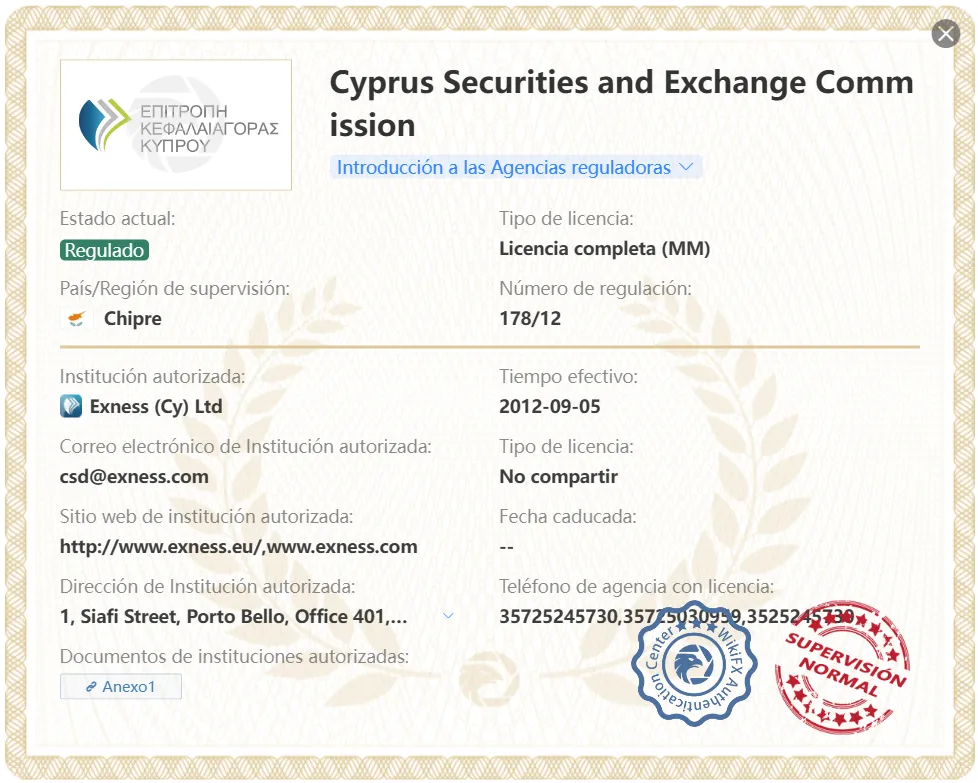This screenshot has width=978, height=783.
Task: Click the Cyprus flag icon
Action: coord(77,319)
